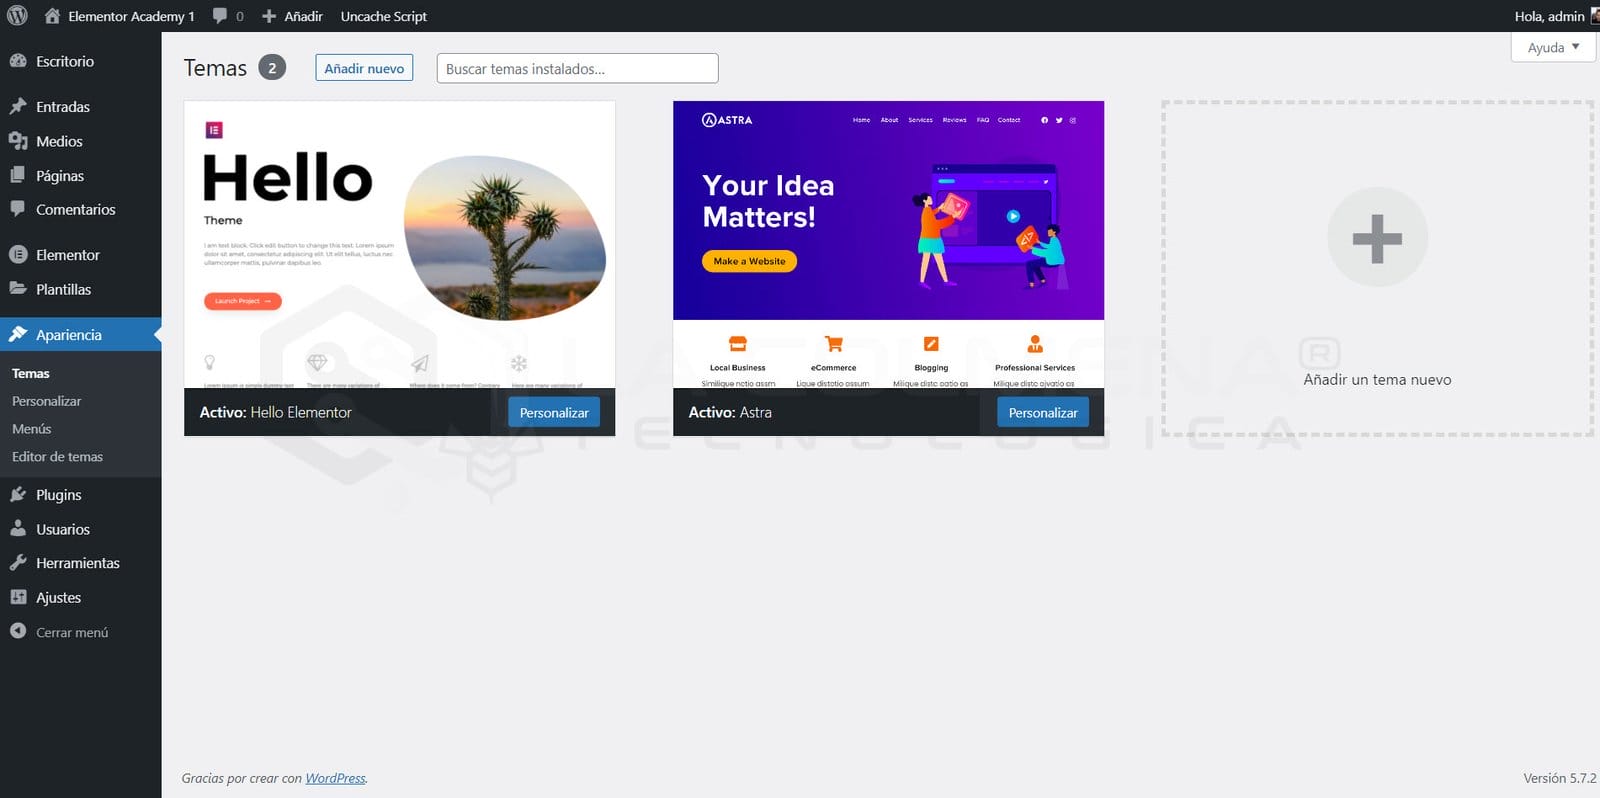Select the Hello Elementor theme thumbnail
Viewport: 1600px width, 798px height.
399,244
